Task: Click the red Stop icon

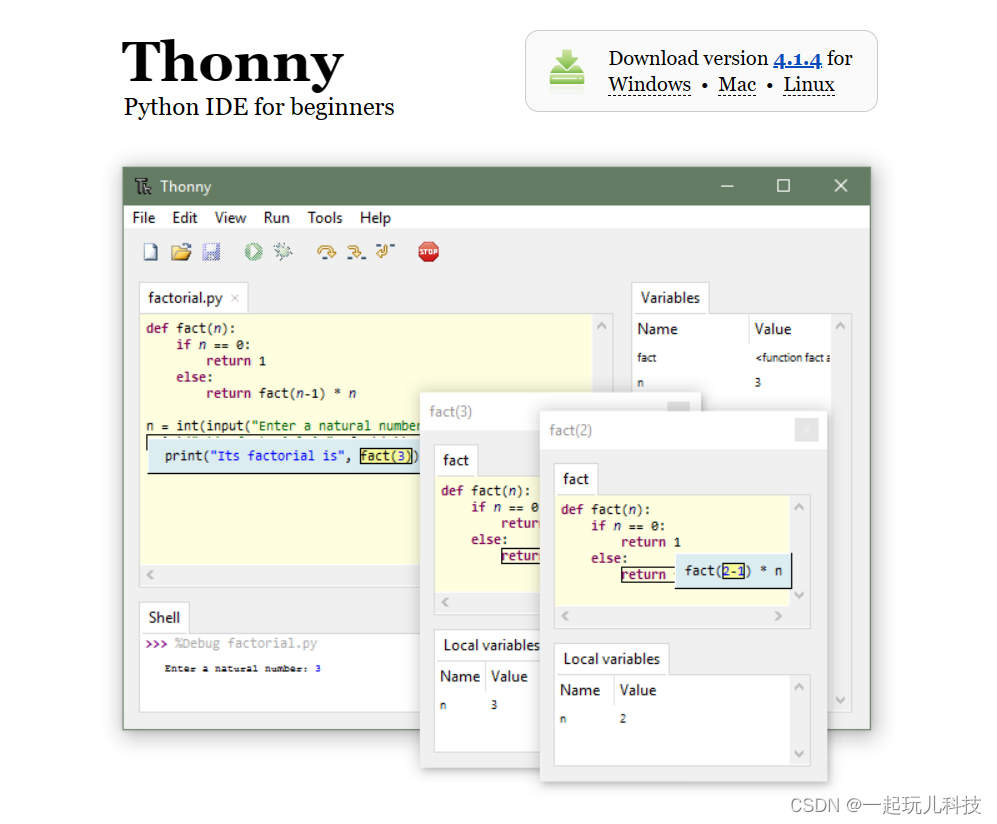Action: click(x=429, y=252)
